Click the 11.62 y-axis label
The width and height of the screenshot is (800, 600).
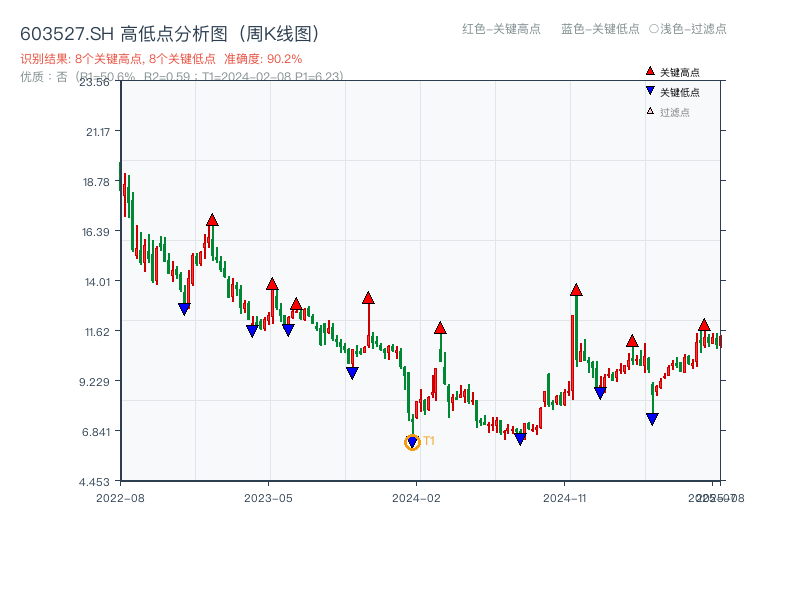(x=97, y=332)
